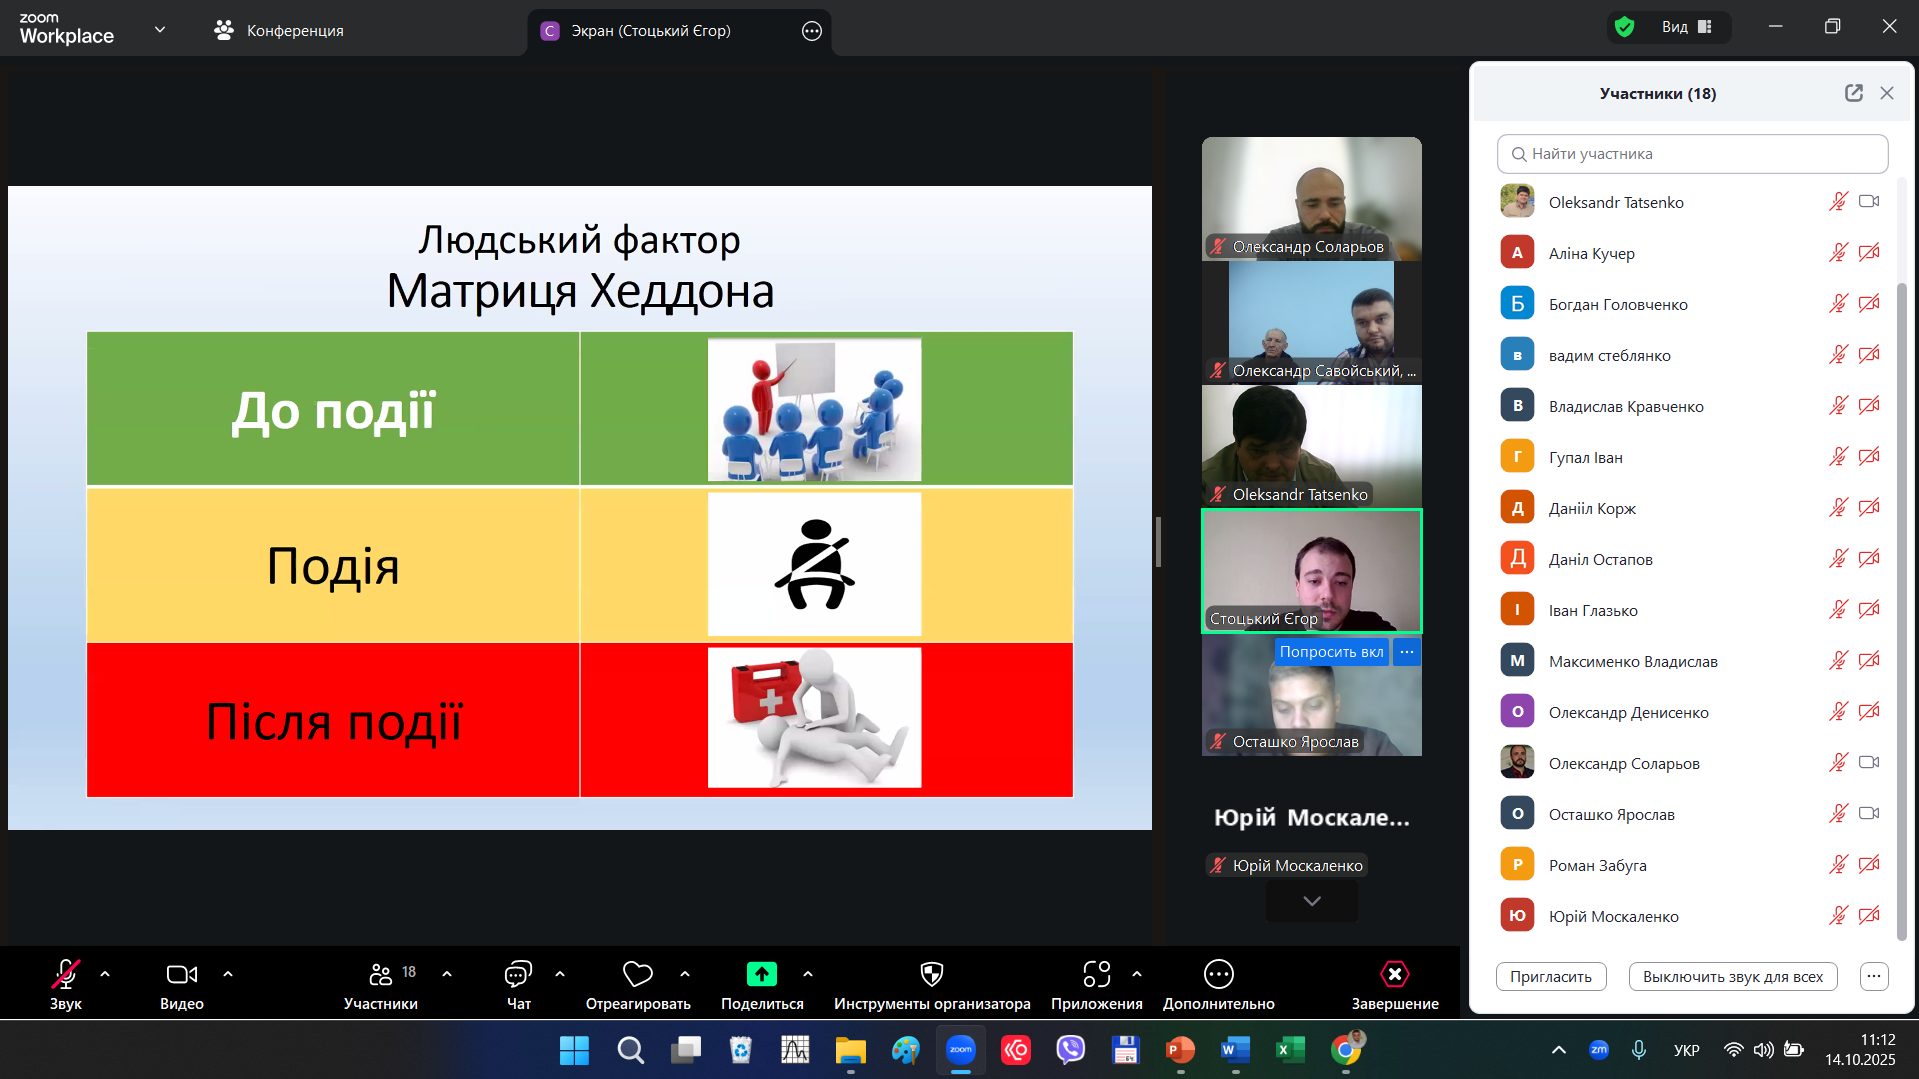Expand audio settings arrow next to microphone
1919x1079 pixels.
105,973
